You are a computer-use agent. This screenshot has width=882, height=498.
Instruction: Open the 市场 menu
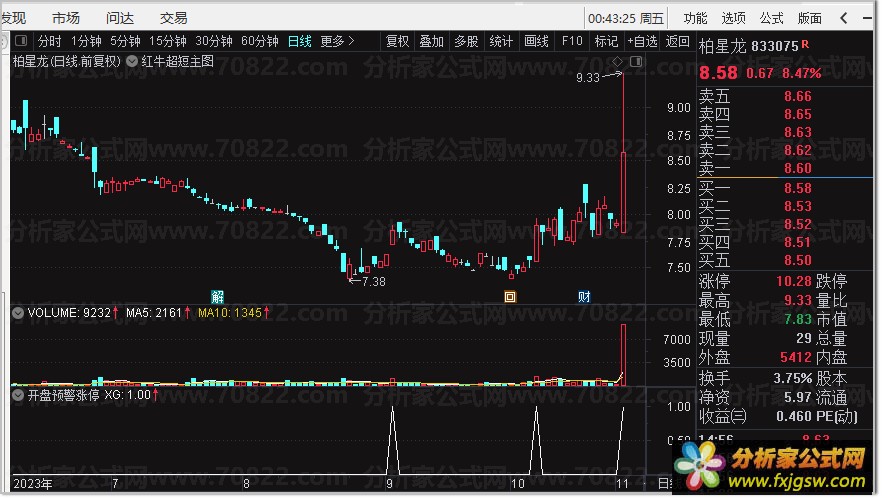pyautogui.click(x=66, y=18)
